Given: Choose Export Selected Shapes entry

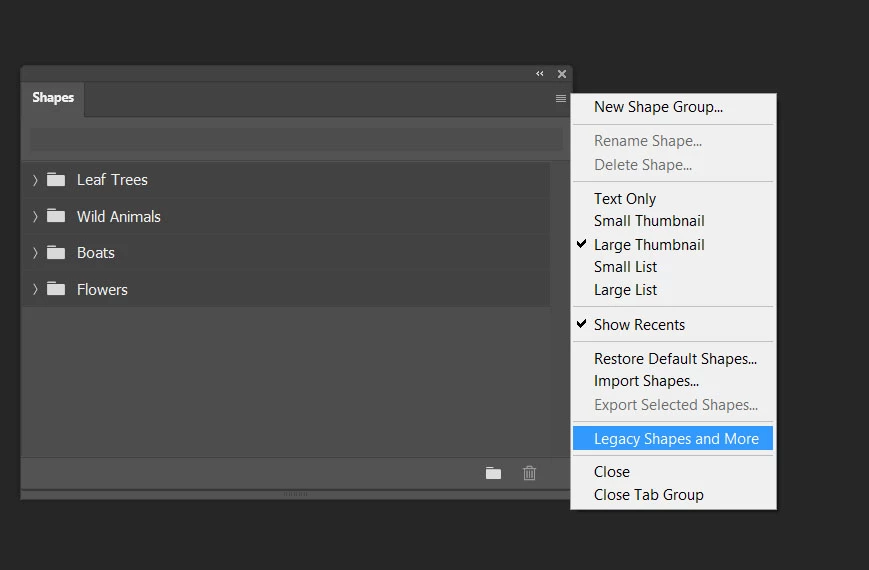Looking at the screenshot, I should click(673, 405).
